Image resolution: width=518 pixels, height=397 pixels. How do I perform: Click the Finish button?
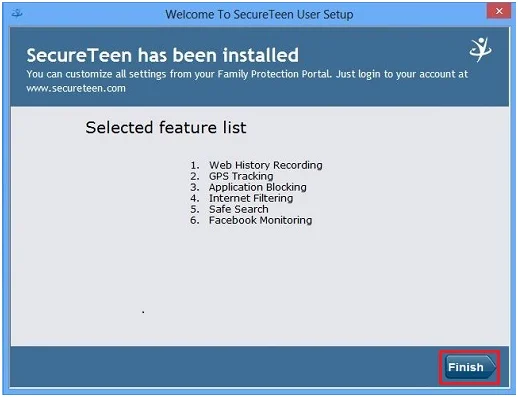(470, 367)
